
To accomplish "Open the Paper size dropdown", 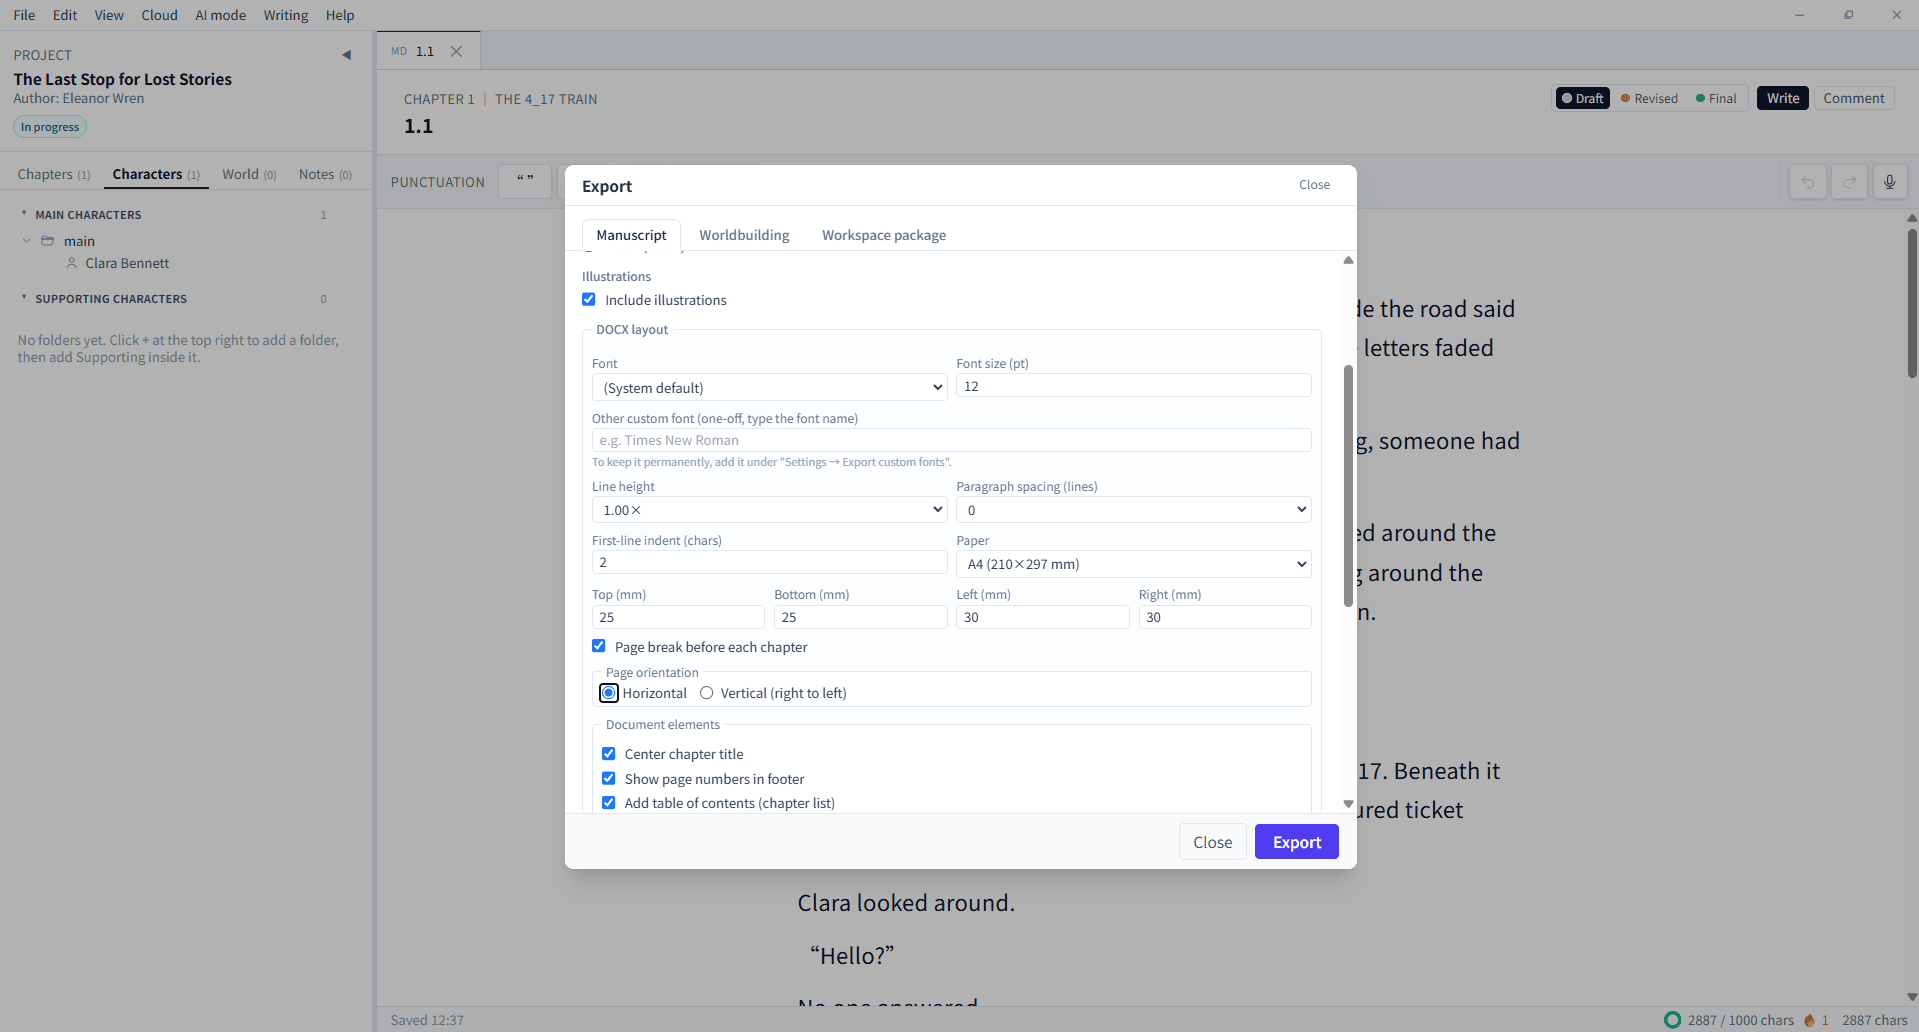I will click(1133, 564).
